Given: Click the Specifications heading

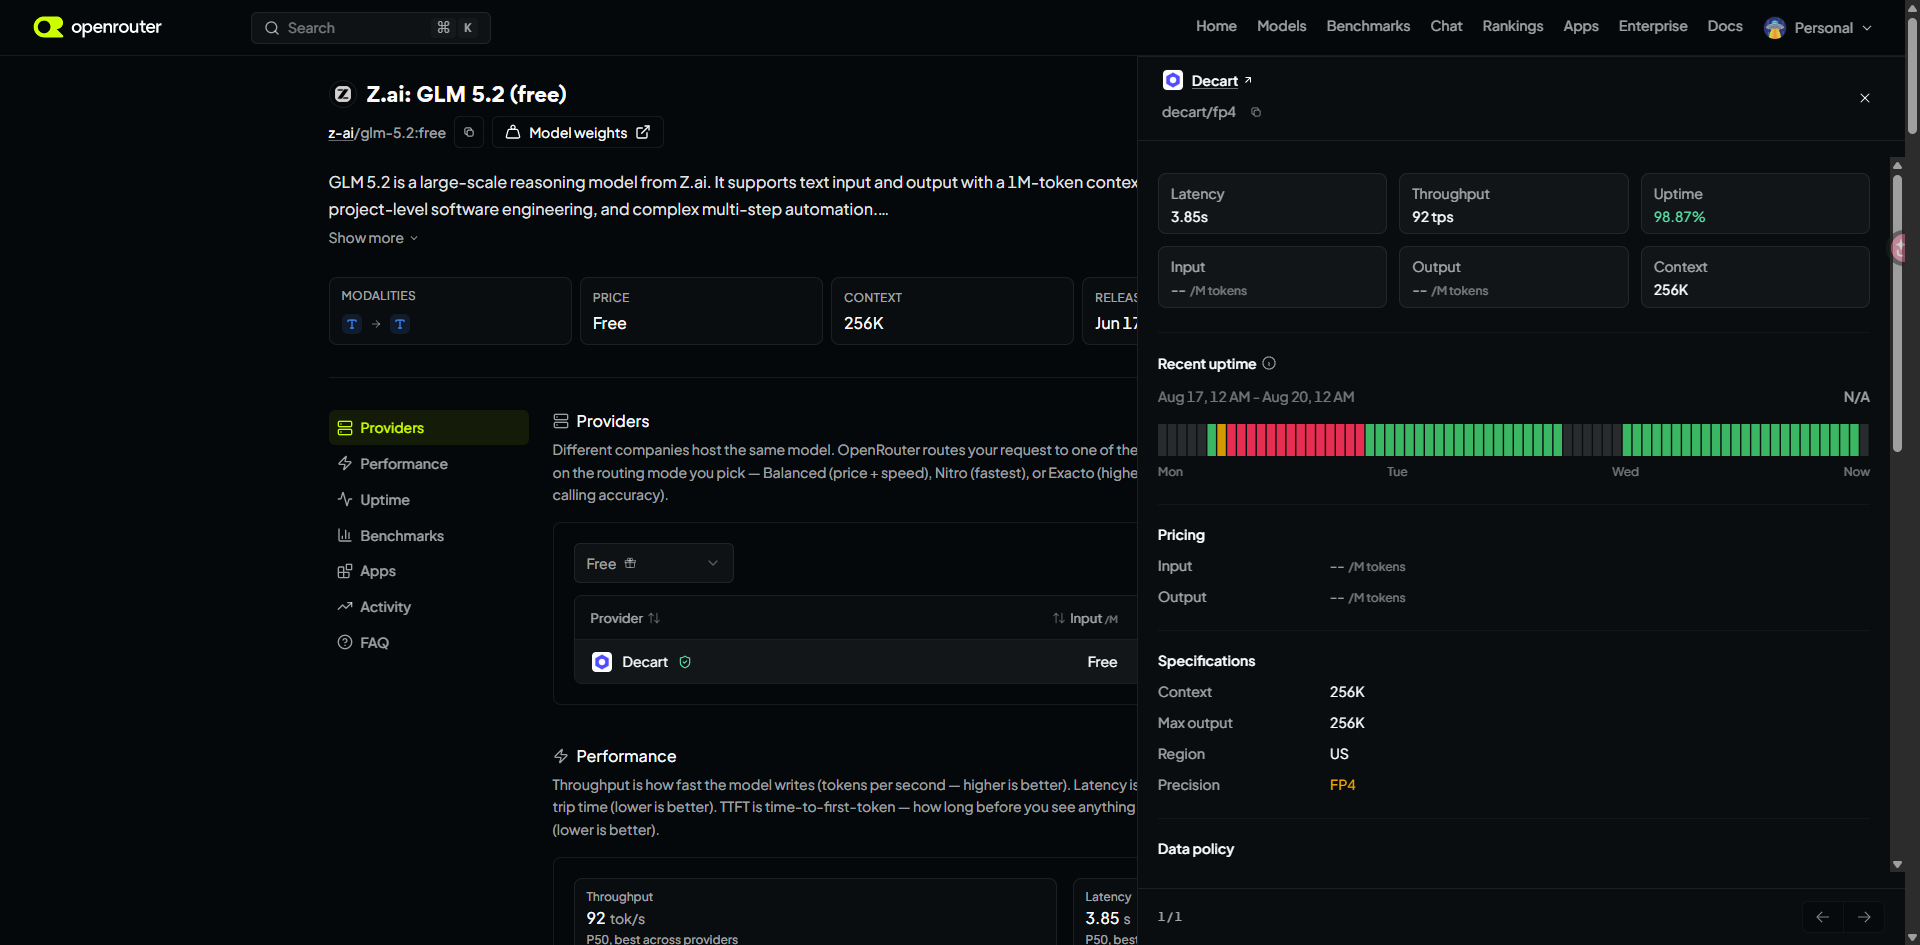Looking at the screenshot, I should click(1206, 661).
